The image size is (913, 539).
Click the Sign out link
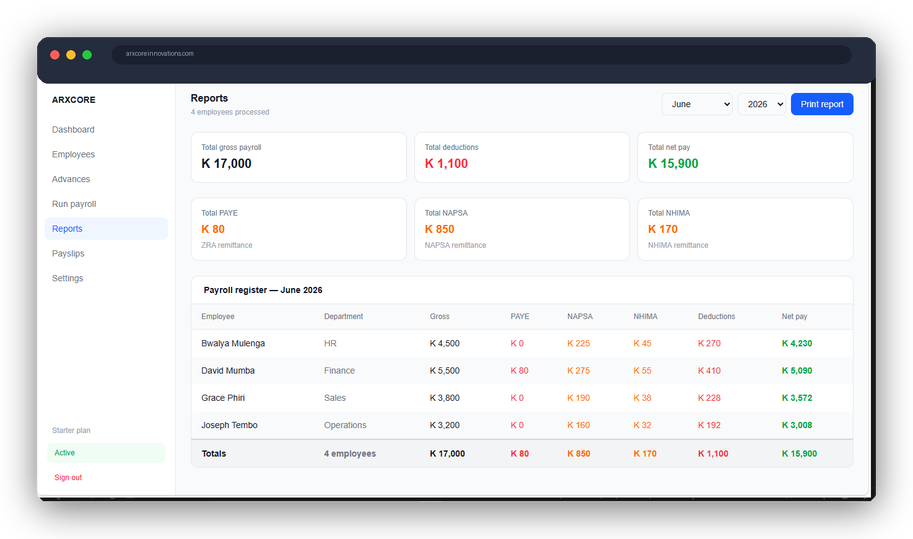[x=68, y=477]
